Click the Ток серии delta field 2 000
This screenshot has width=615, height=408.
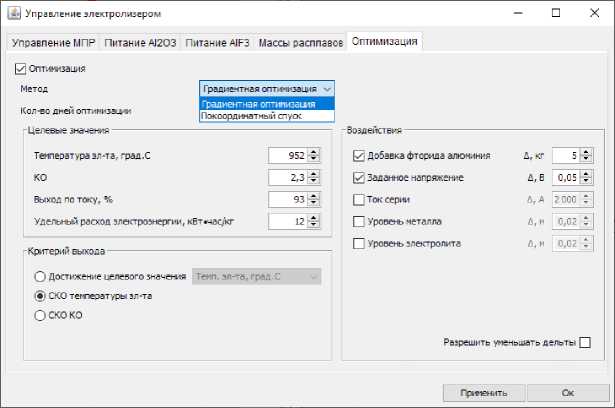(x=566, y=200)
